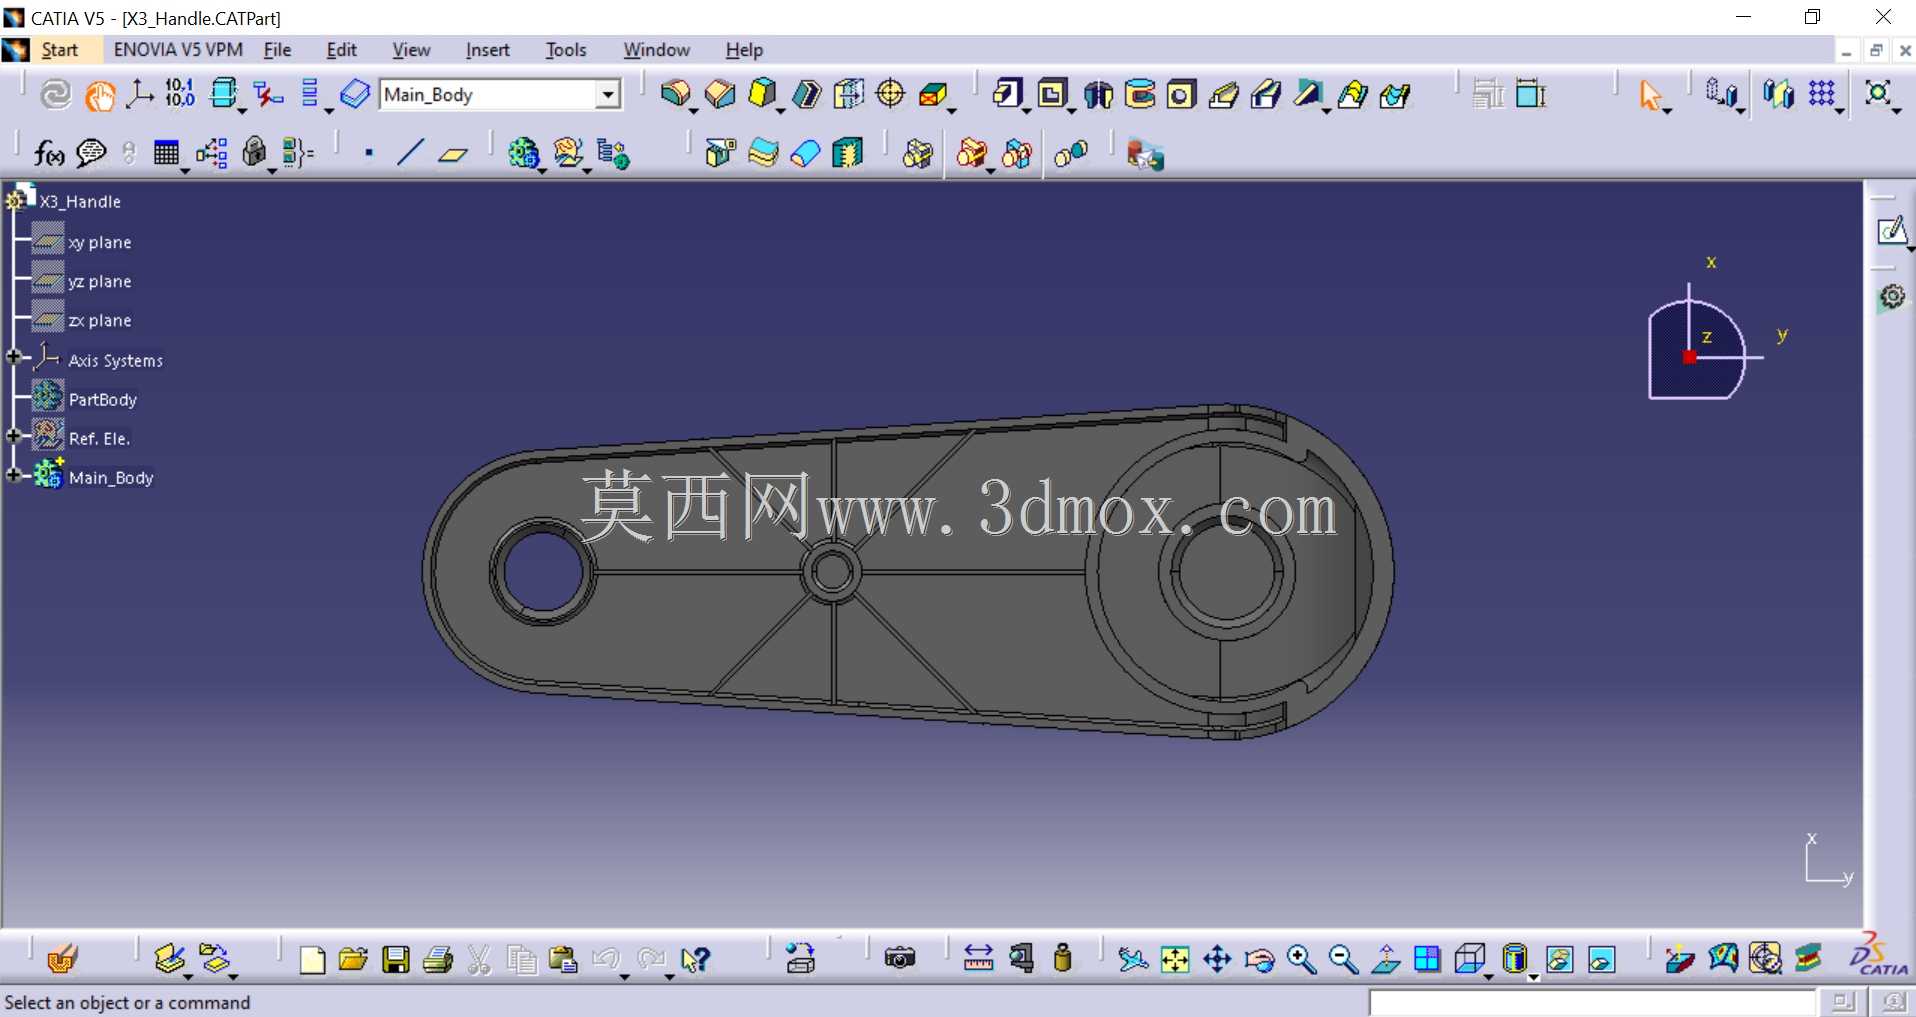Image resolution: width=1916 pixels, height=1017 pixels.
Task: Select the Point creation tool
Action: coord(369,153)
